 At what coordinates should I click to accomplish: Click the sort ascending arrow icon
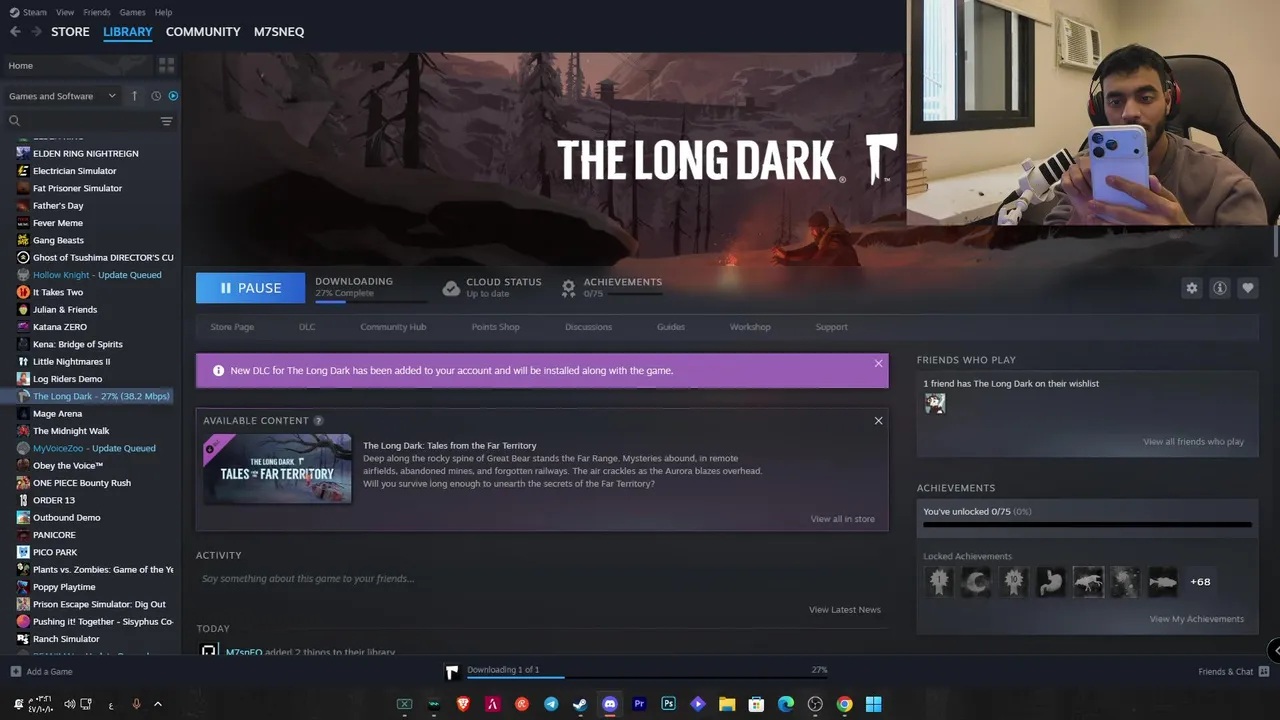coord(135,96)
